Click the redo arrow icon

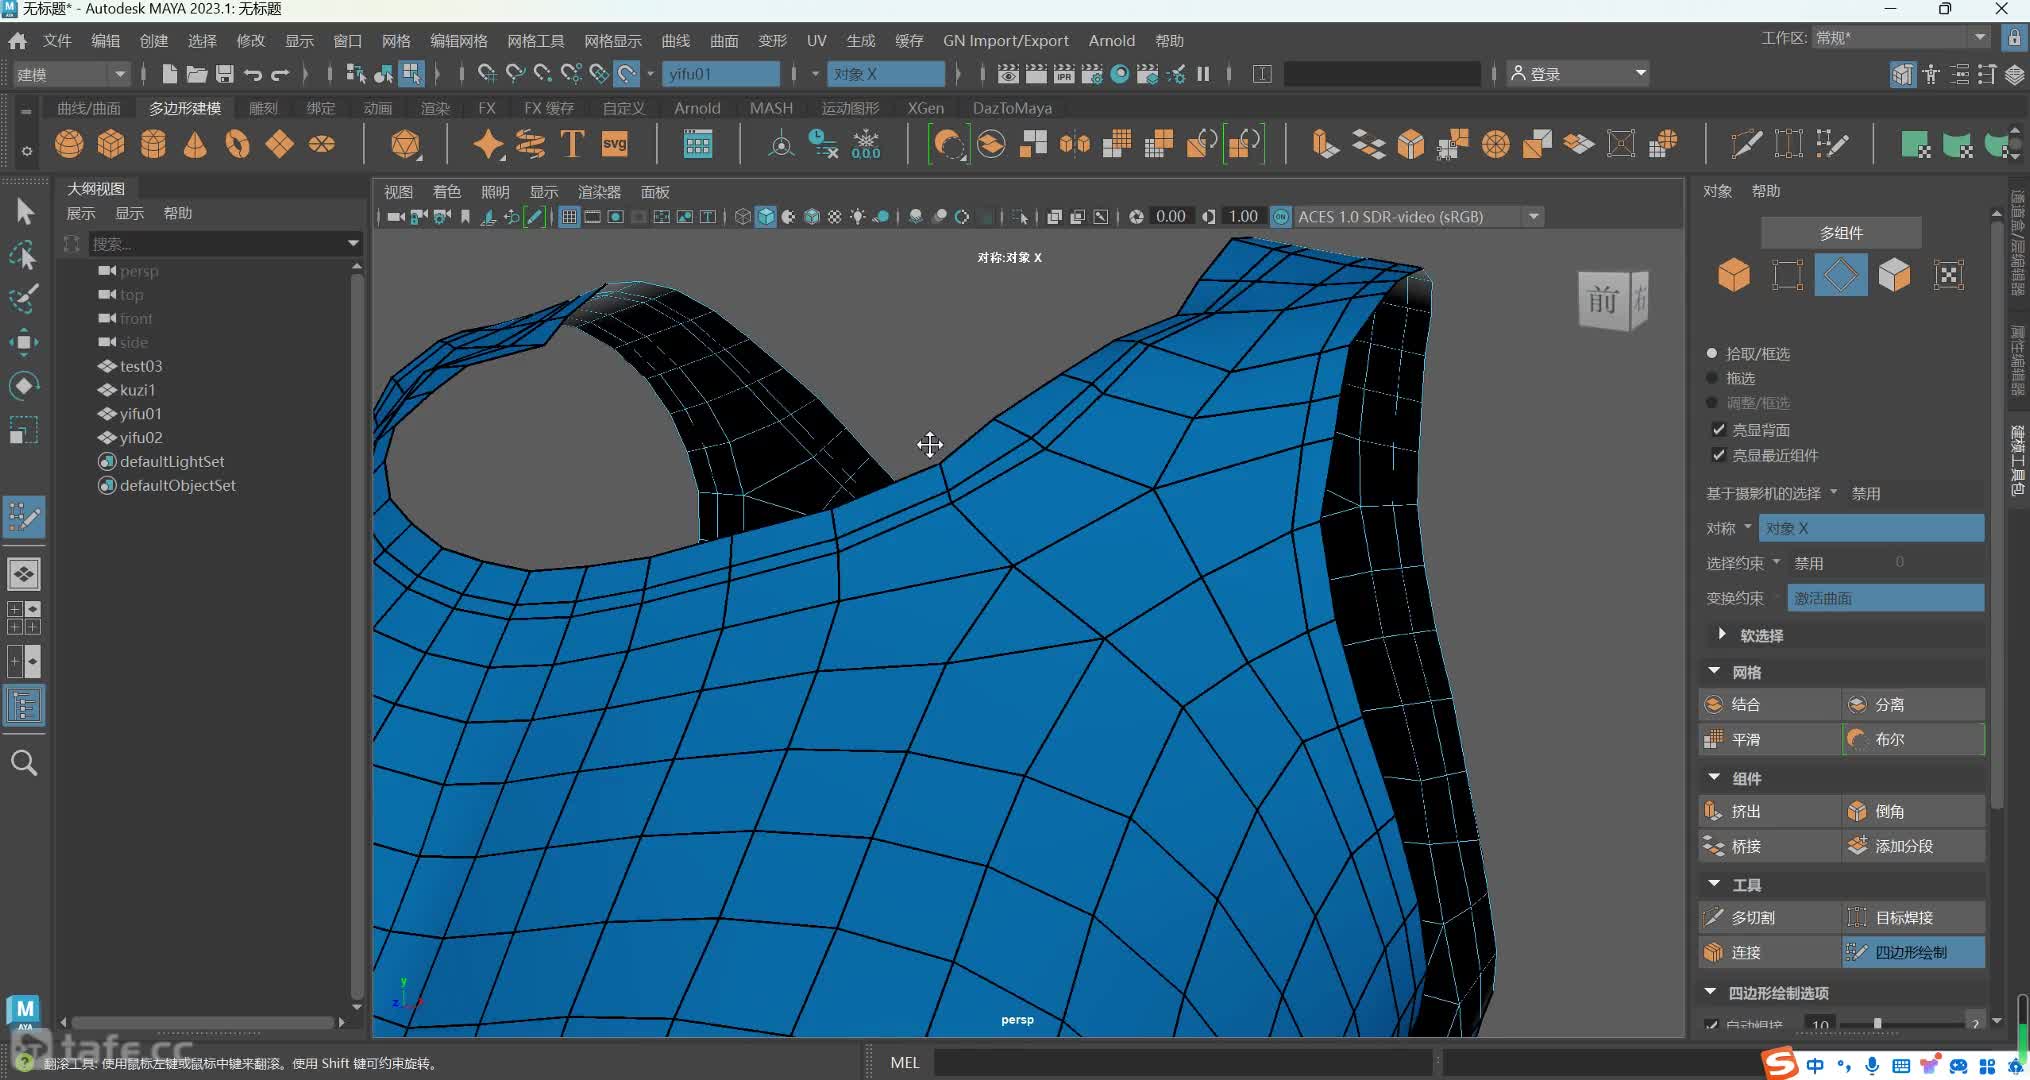[x=281, y=74]
